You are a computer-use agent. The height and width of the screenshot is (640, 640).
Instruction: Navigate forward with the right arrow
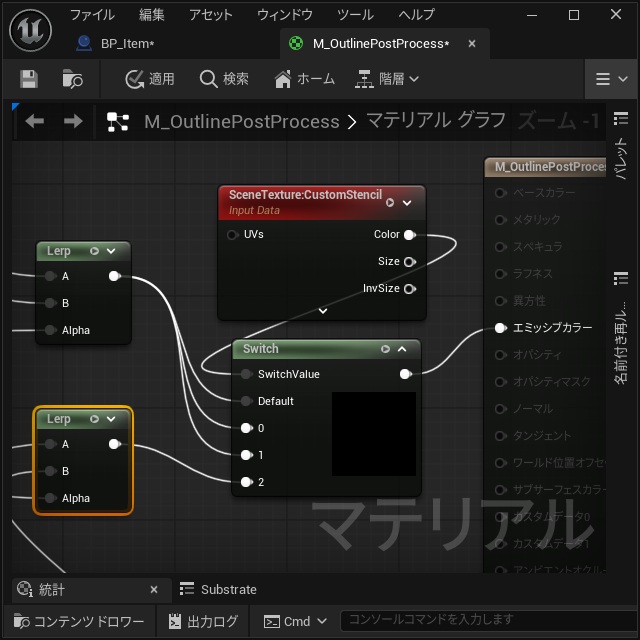point(73,121)
